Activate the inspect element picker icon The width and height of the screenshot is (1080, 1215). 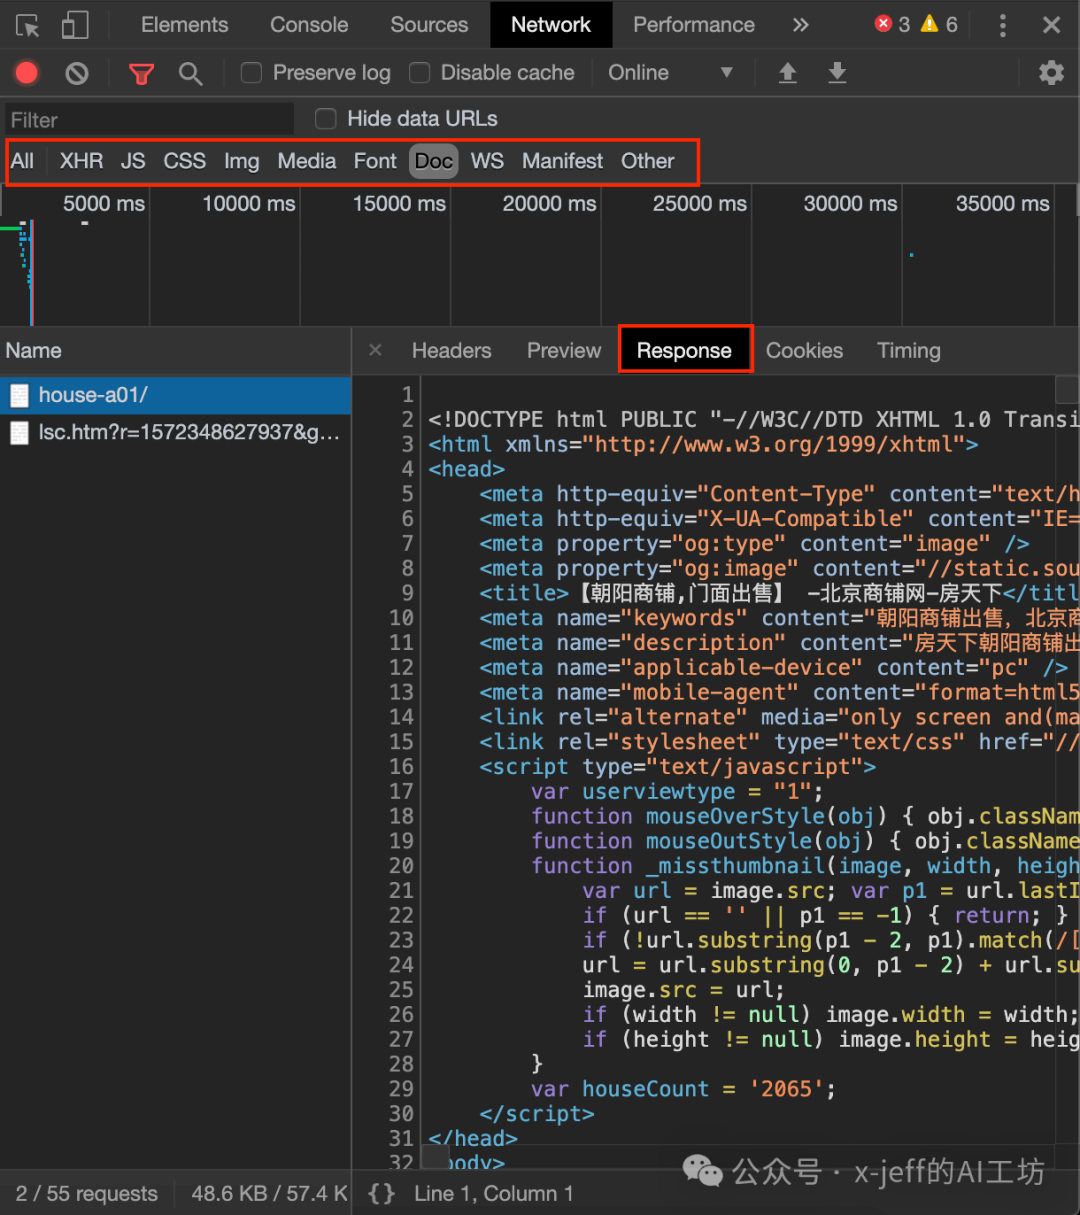pos(28,25)
